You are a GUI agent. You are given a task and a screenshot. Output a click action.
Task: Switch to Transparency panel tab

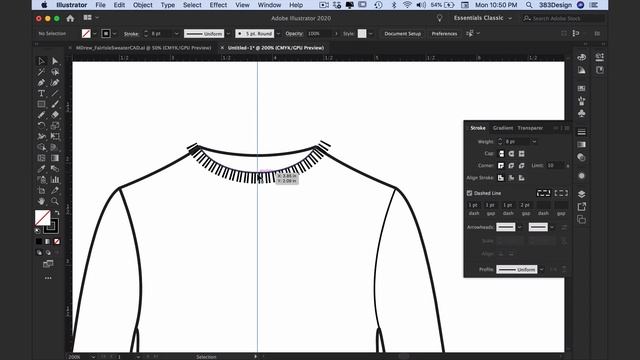[530, 128]
